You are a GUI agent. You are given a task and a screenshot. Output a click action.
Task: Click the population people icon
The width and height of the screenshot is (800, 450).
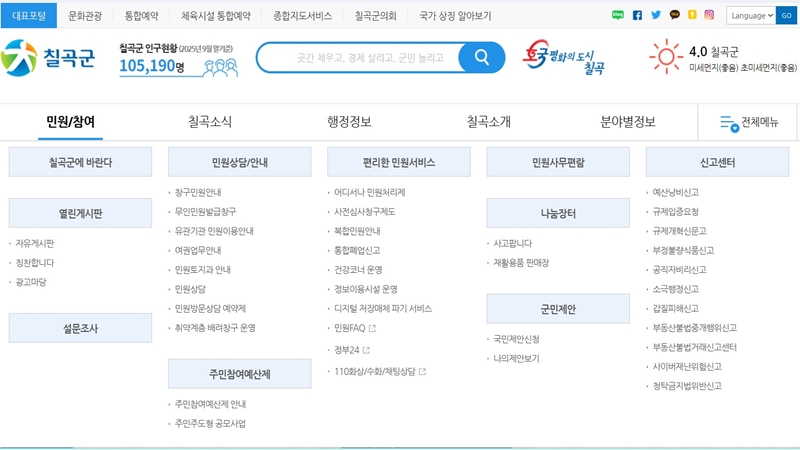pos(220,67)
